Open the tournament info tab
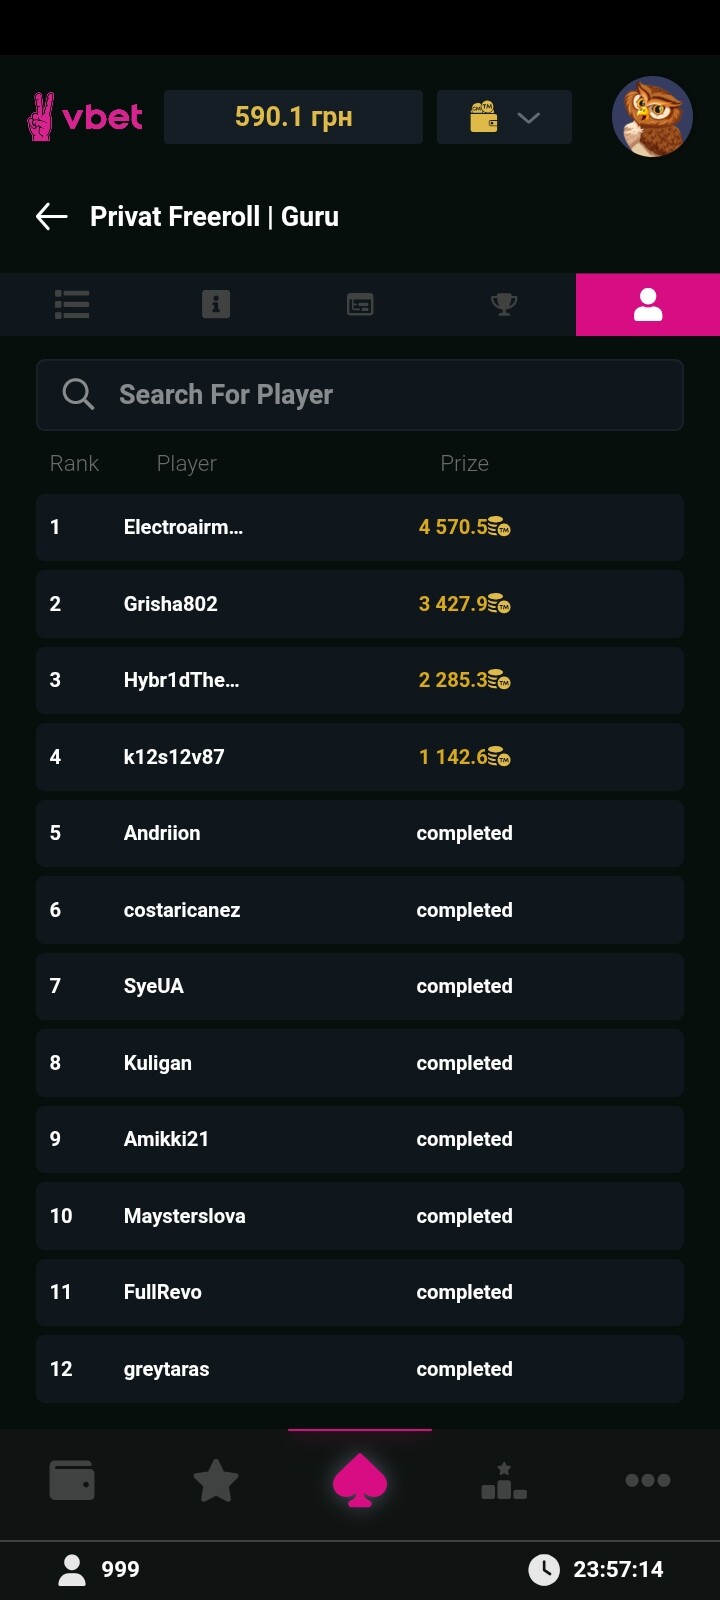720x1600 pixels. 216,304
